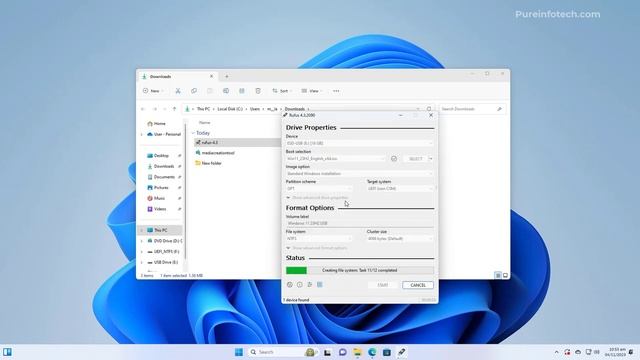
Task: Select the New folder item
Action: [211, 163]
